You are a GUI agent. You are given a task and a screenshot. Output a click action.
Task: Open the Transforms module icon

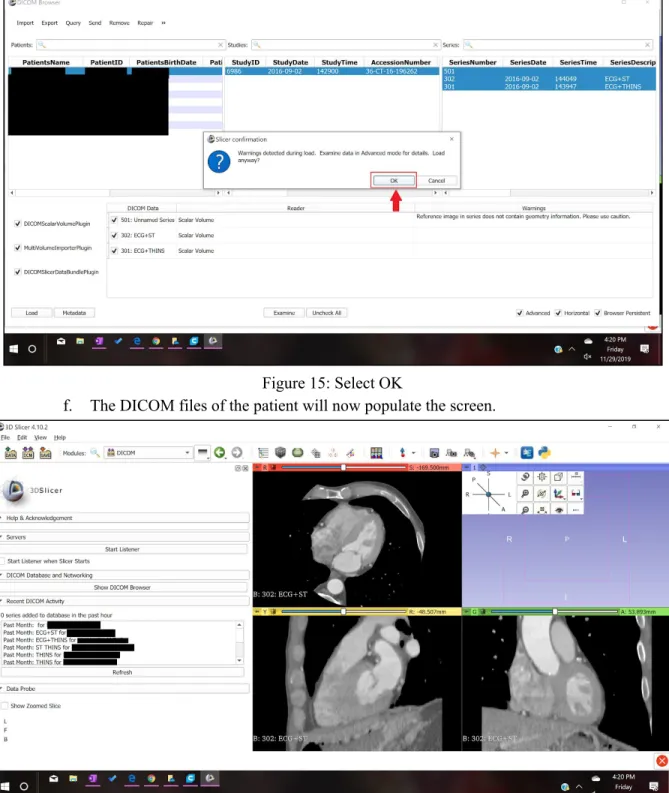point(316,453)
